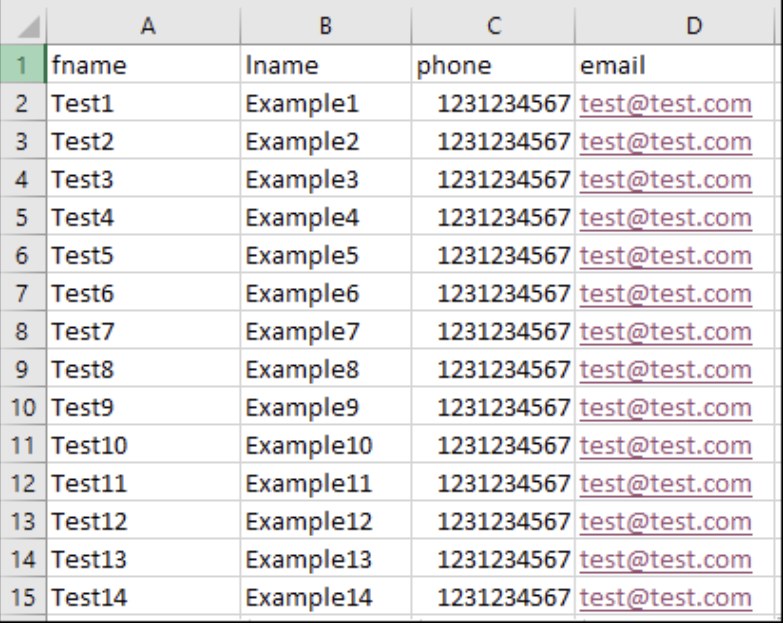The image size is (784, 628).
Task: Select column A header
Action: point(144,26)
